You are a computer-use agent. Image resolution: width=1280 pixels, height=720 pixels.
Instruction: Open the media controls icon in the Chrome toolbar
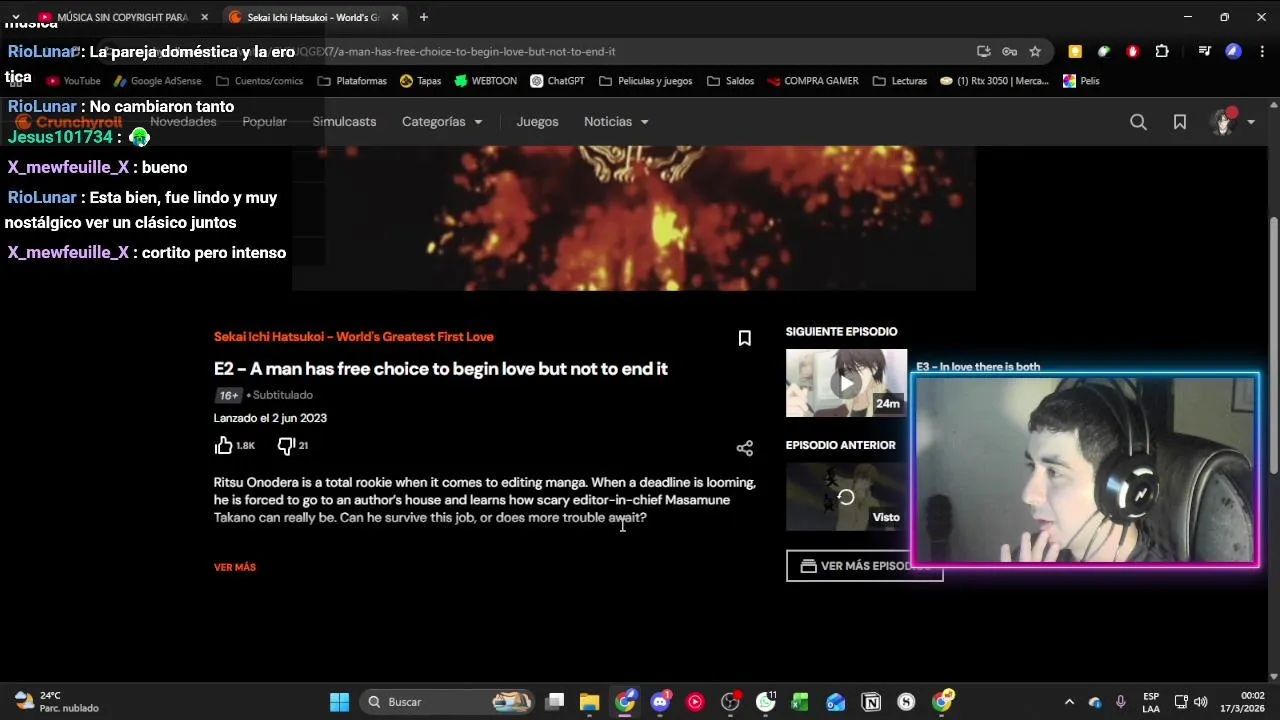1205,51
